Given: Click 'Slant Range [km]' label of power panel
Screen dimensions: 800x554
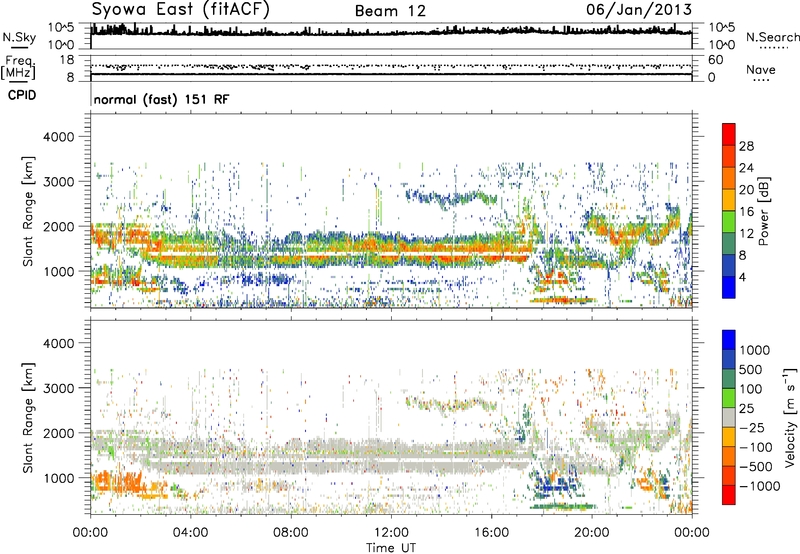Looking at the screenshot, I should coord(28,211).
